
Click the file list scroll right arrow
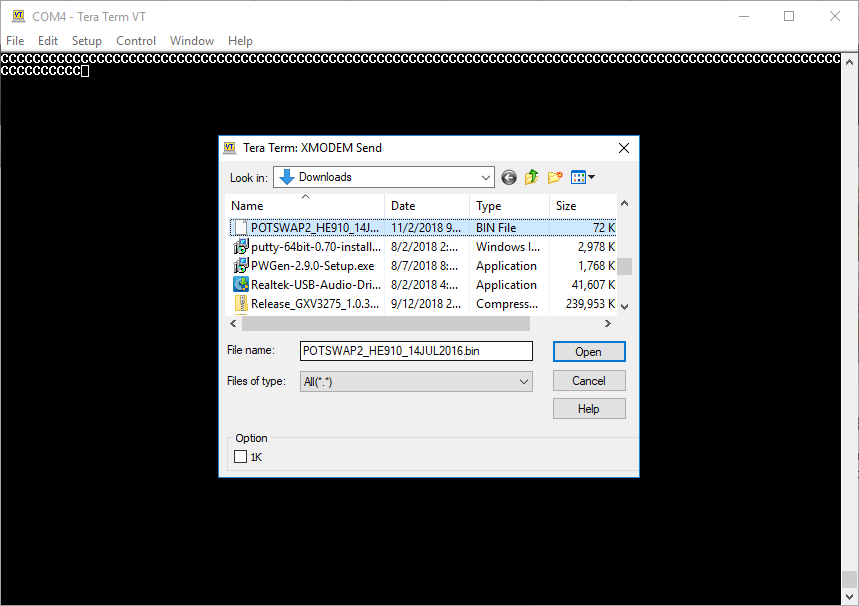pos(607,323)
